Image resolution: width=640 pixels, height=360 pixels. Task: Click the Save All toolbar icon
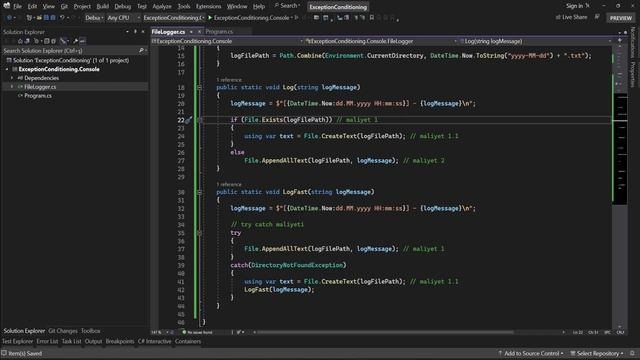(53, 18)
